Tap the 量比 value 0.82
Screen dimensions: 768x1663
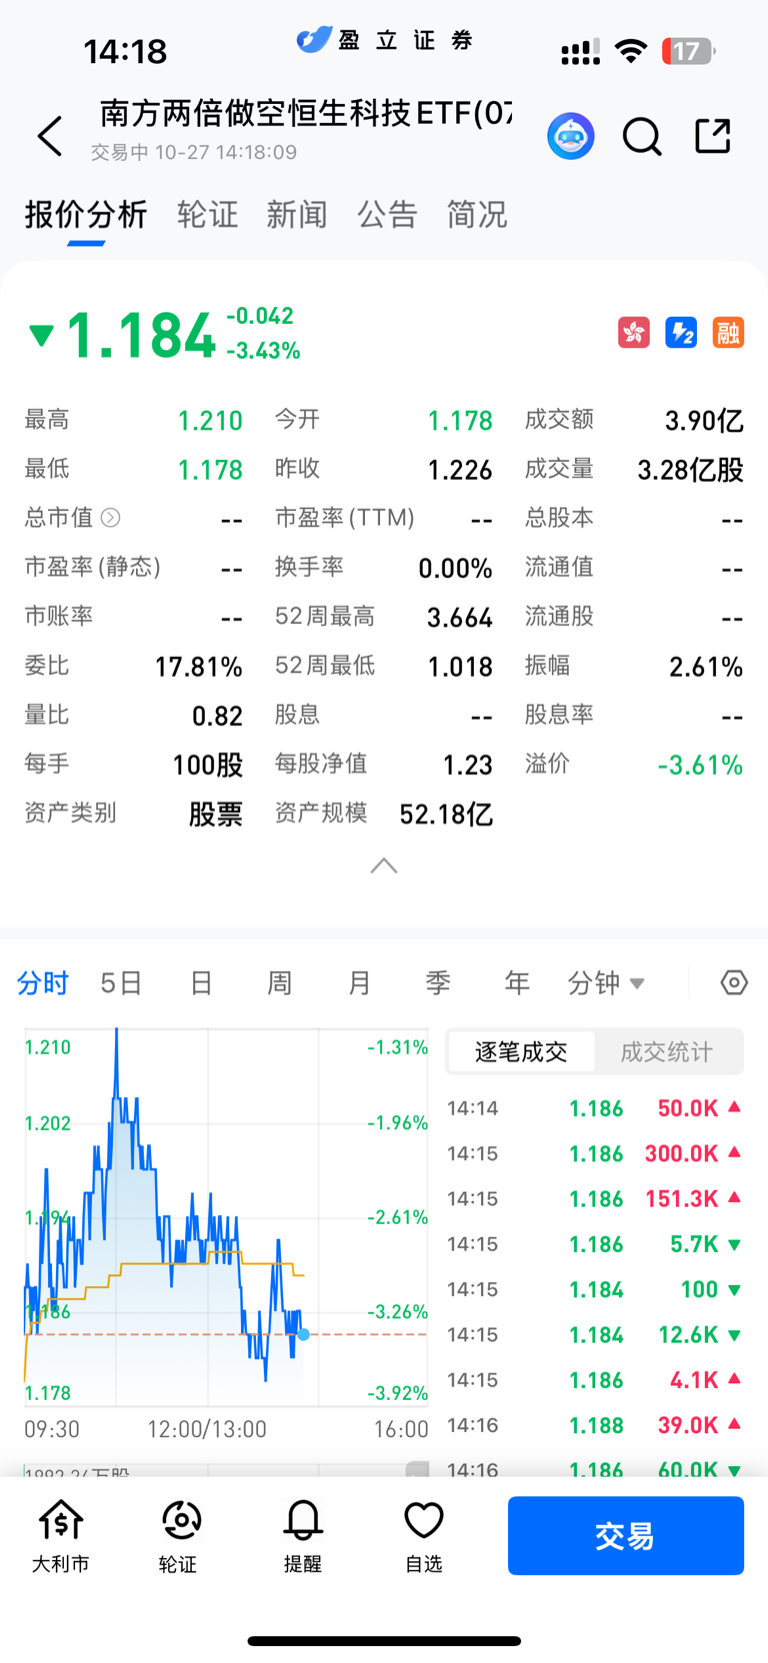(217, 716)
